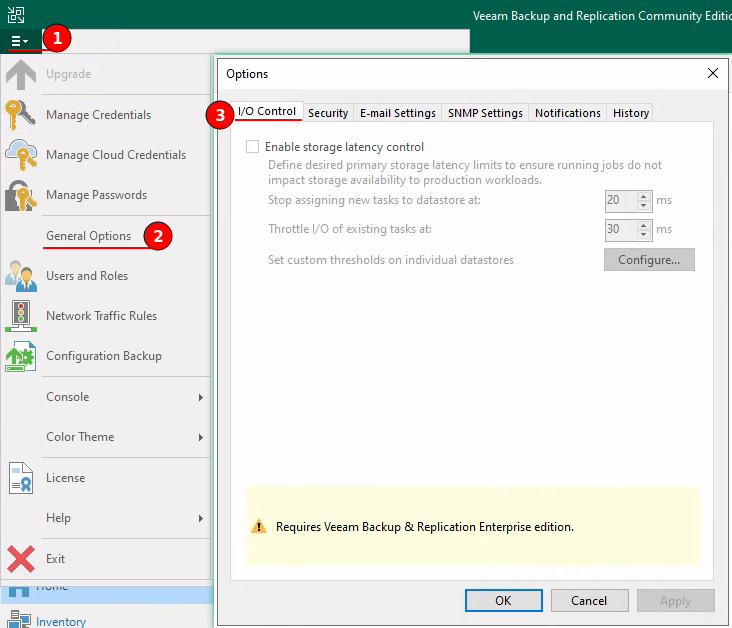Click the Manage Credentials key icon
This screenshot has height=628, width=732.
pyautogui.click(x=20, y=115)
